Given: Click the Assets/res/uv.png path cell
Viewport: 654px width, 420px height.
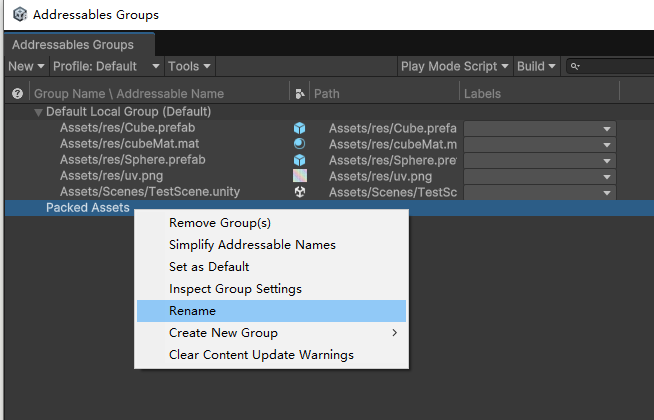Looking at the screenshot, I should pyautogui.click(x=380, y=176).
